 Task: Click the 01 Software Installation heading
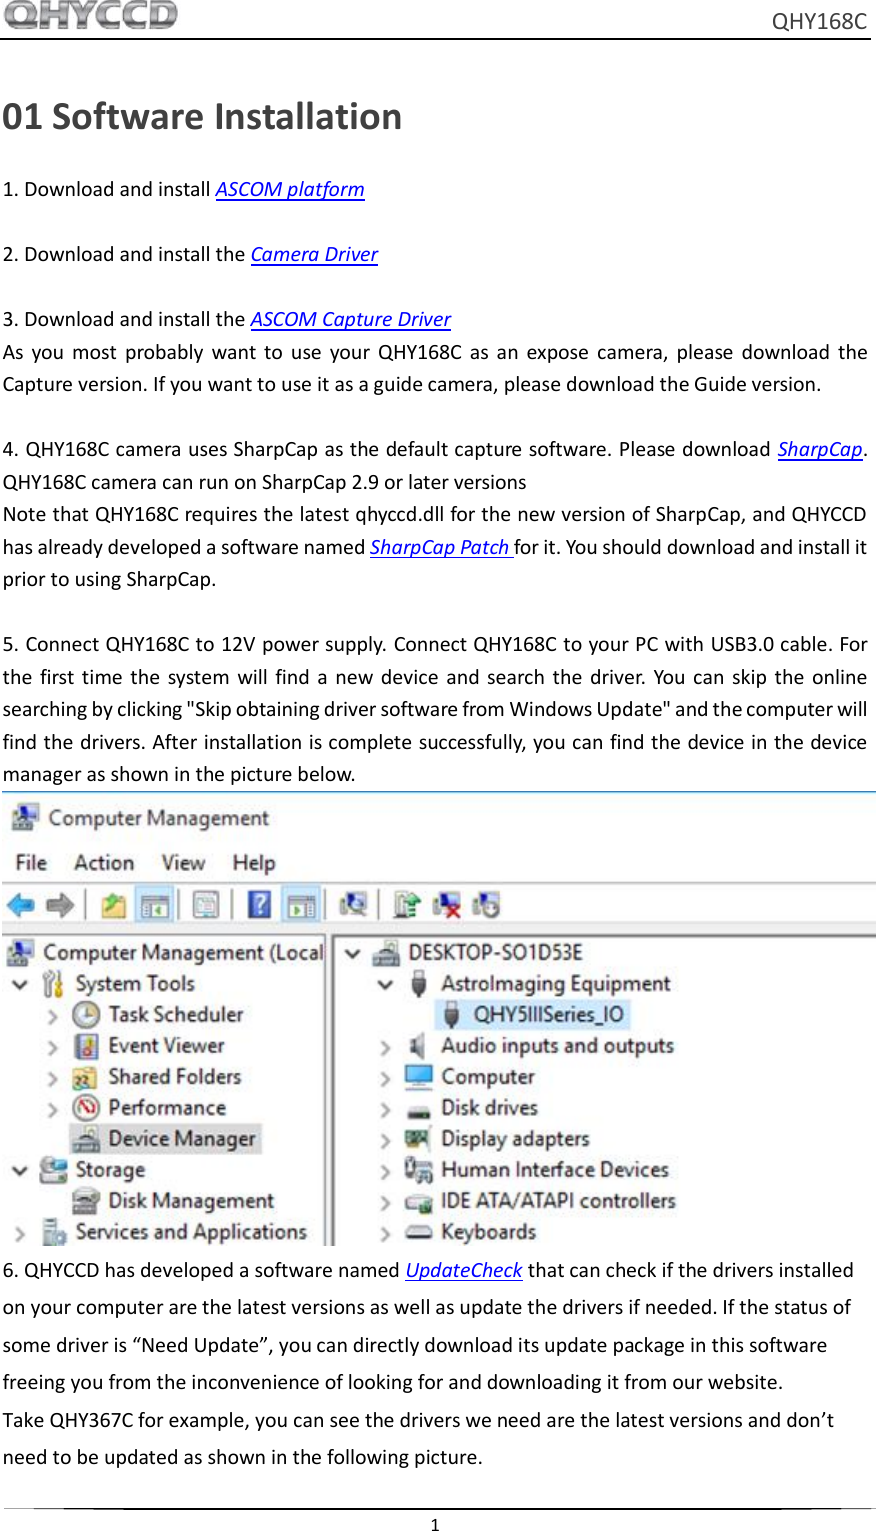click(202, 117)
